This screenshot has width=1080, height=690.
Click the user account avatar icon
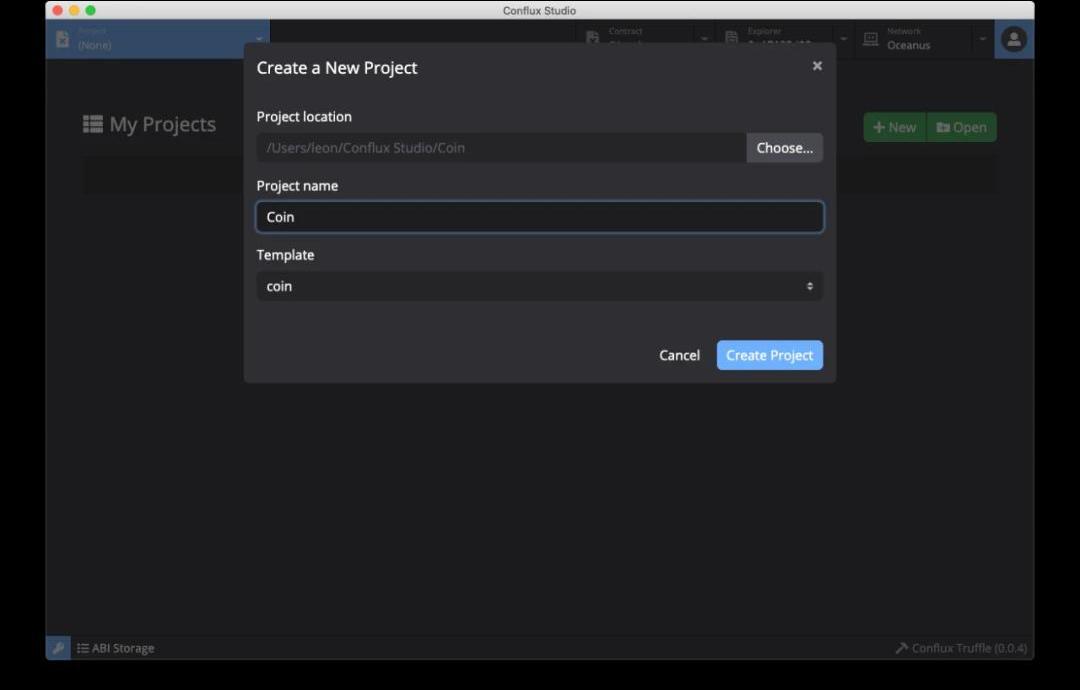[x=1013, y=39]
